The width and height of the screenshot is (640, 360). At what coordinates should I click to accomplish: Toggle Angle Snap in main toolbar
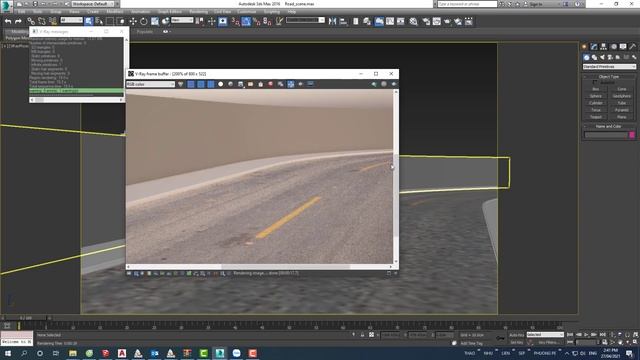coord(246,21)
